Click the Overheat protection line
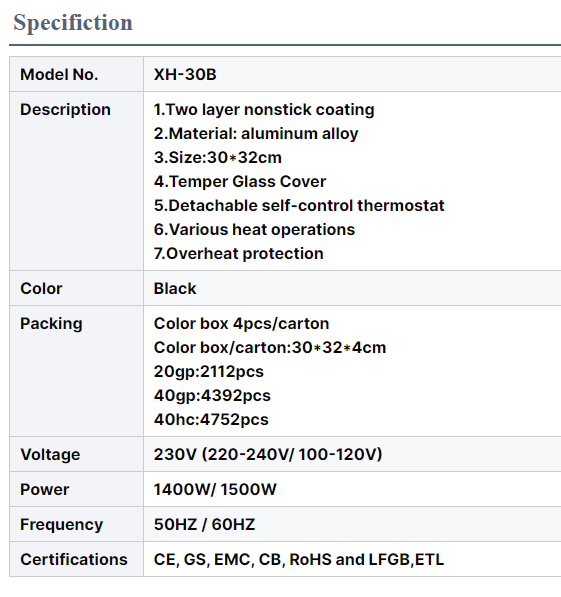 (239, 254)
